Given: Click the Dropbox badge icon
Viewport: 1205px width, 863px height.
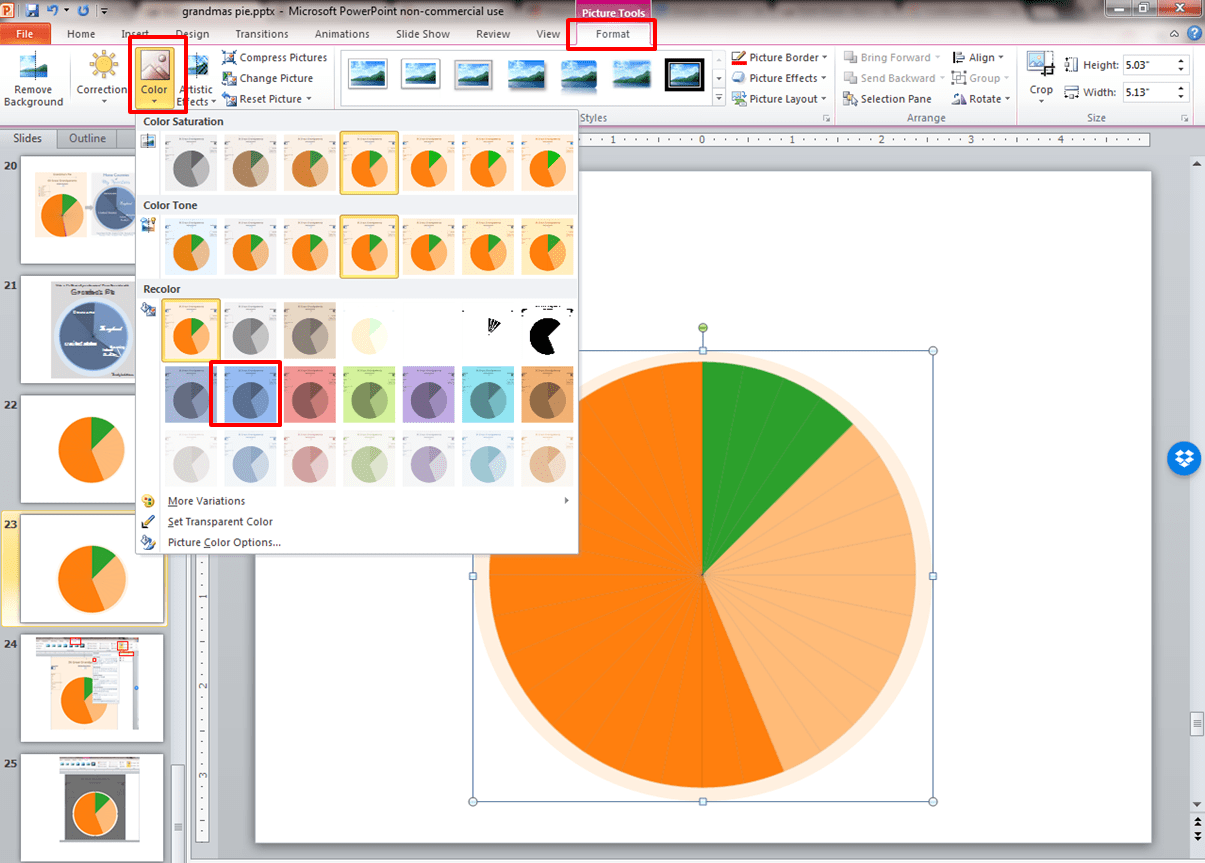Looking at the screenshot, I should 1184,459.
